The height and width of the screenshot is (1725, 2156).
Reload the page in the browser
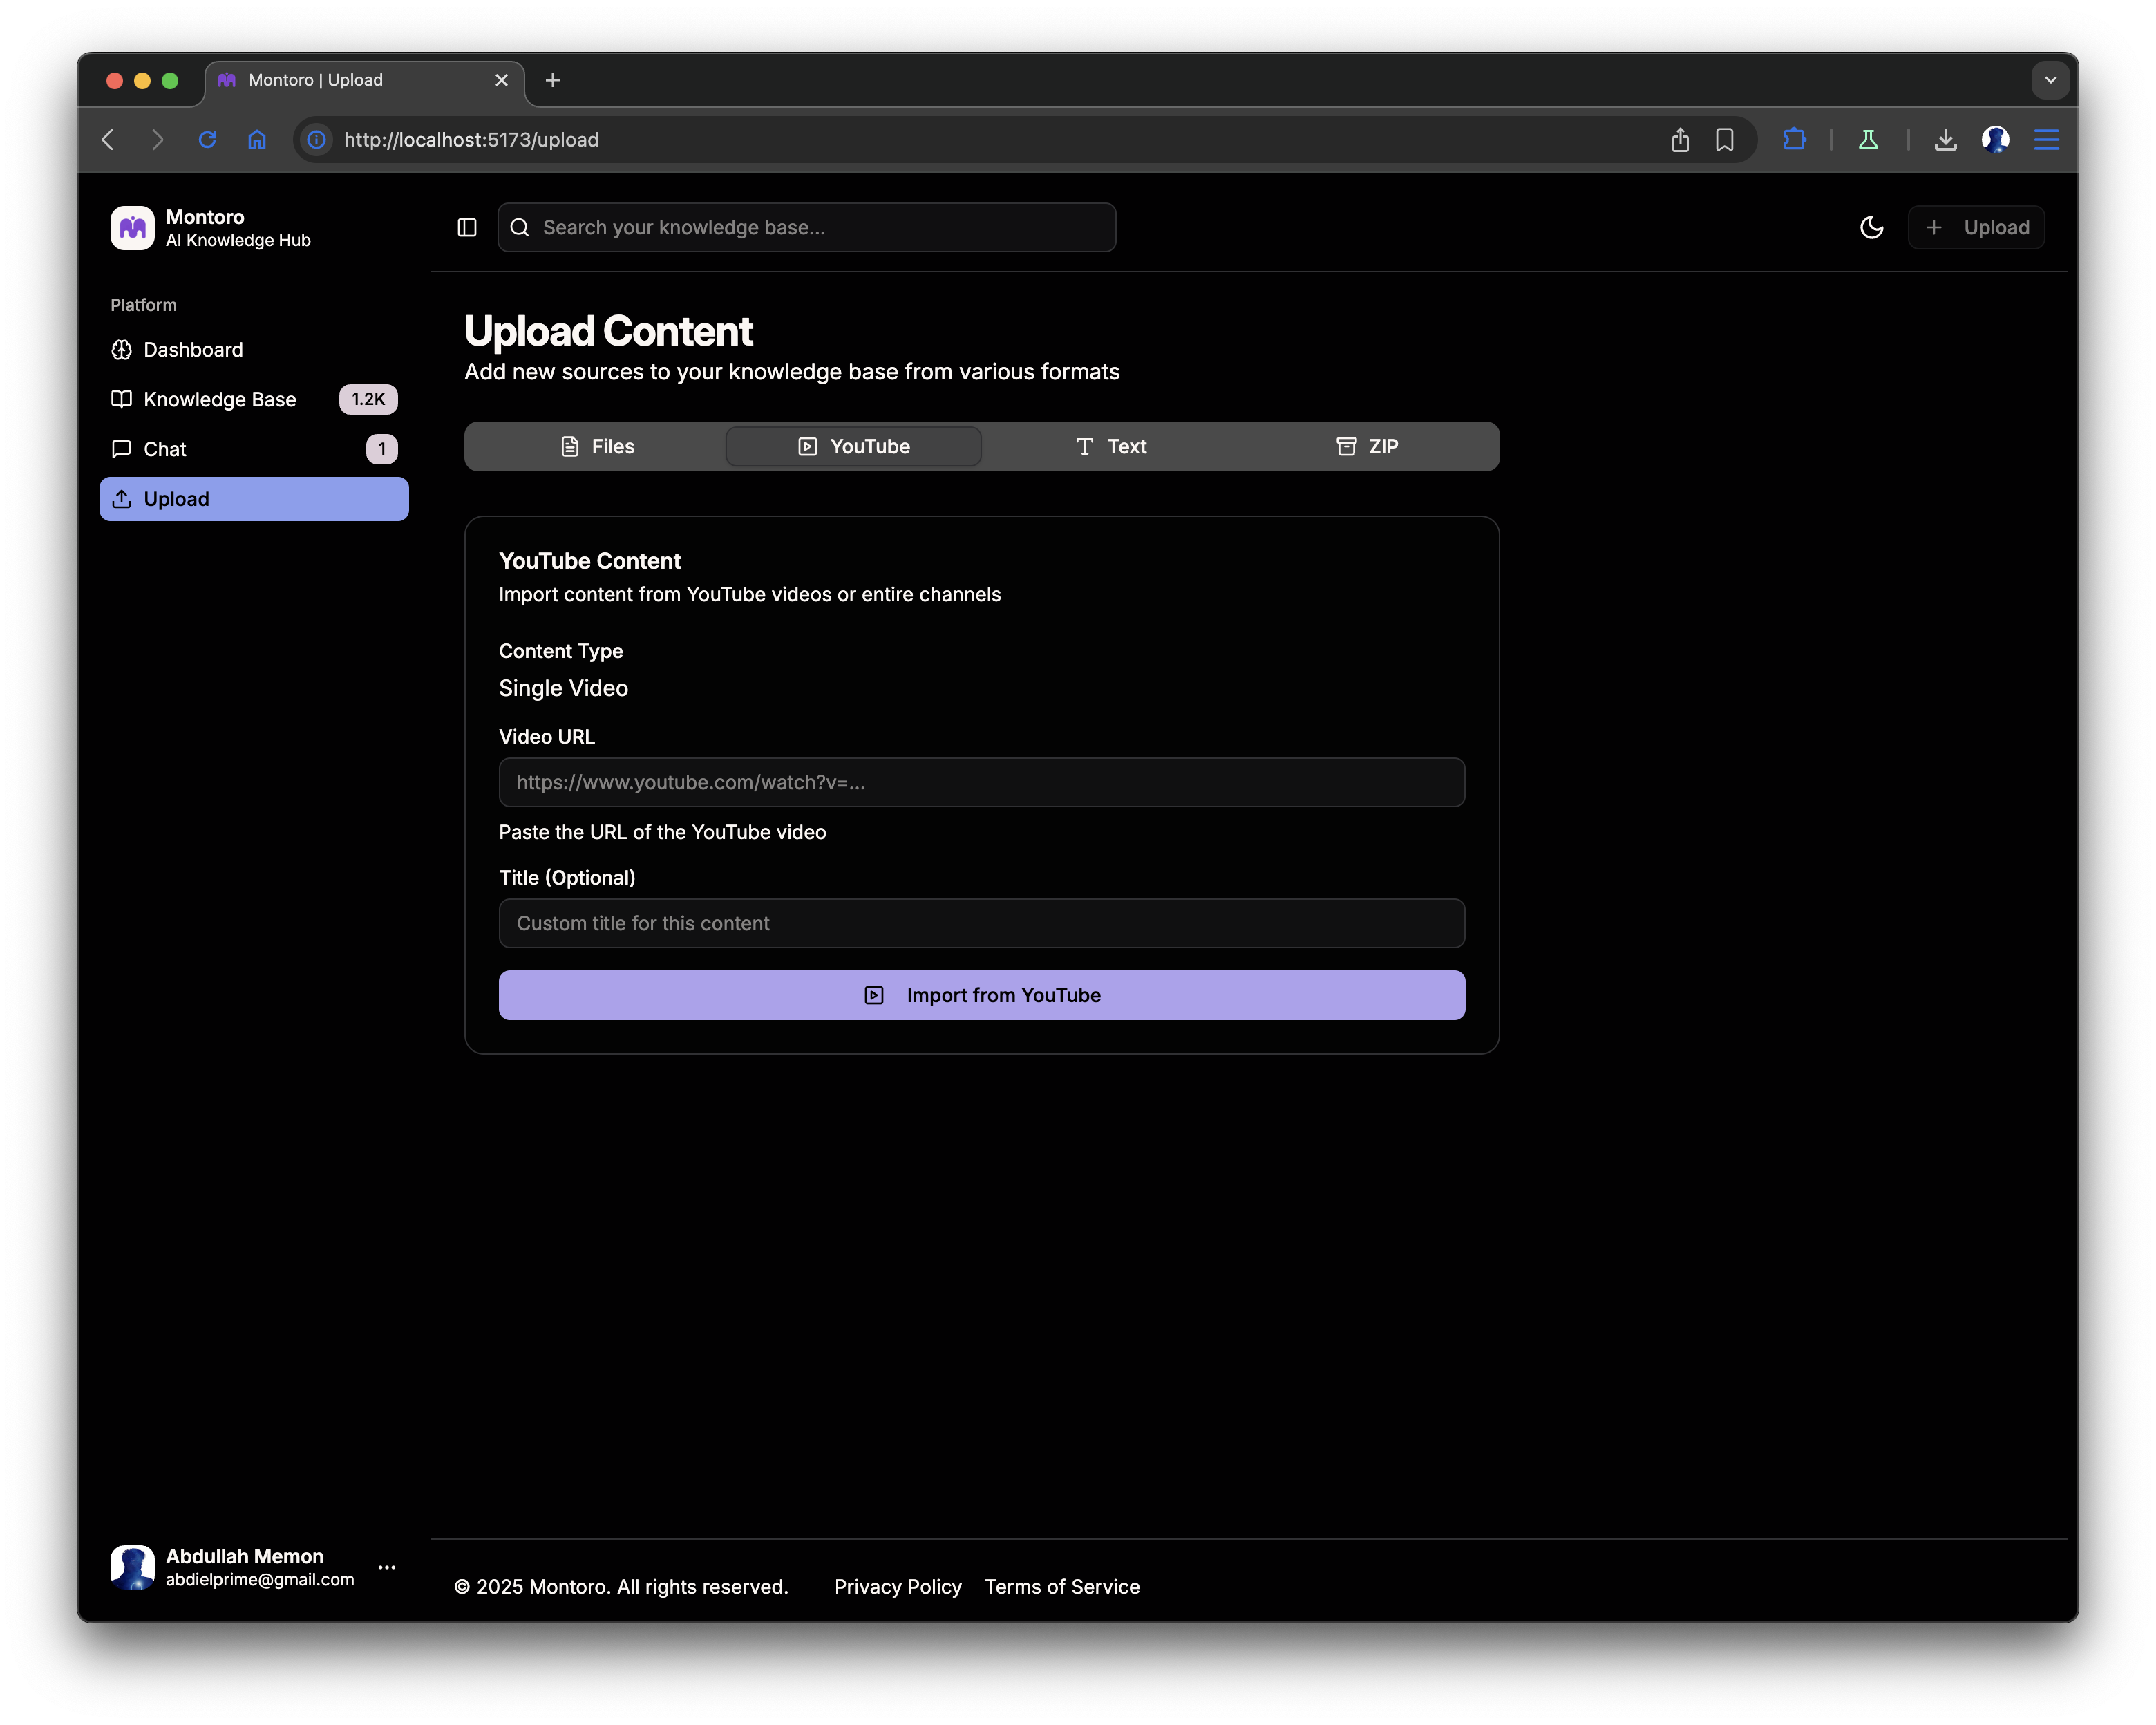coord(207,139)
